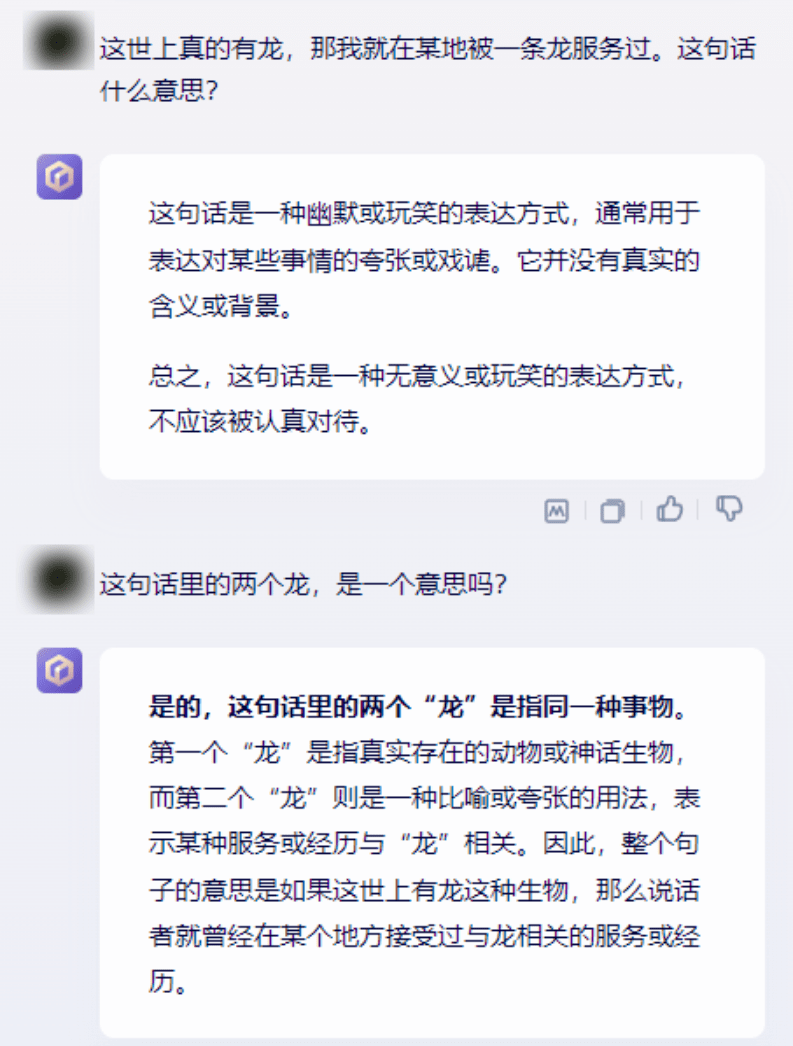
Task: Copy the first assistant reply
Action: 612,511
